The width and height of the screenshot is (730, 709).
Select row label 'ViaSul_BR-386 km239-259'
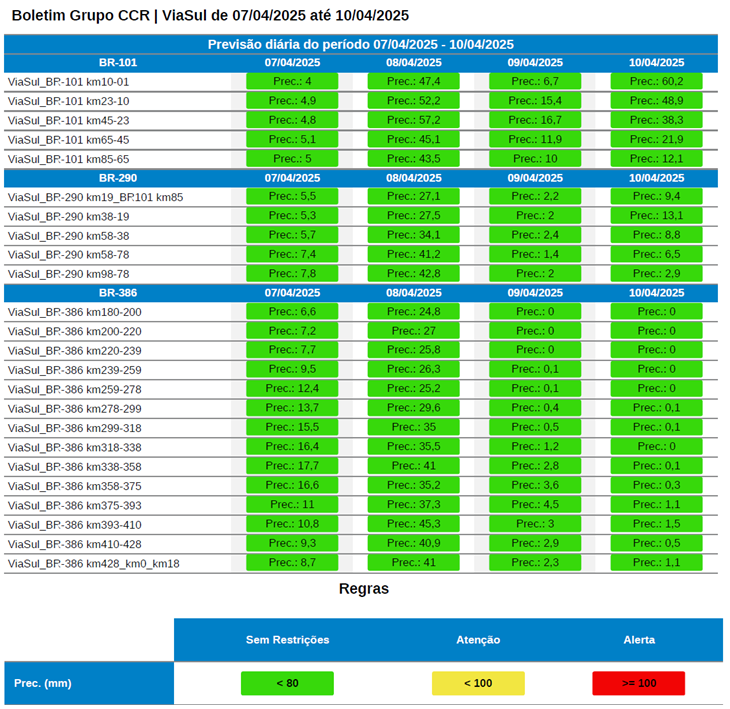point(74,370)
